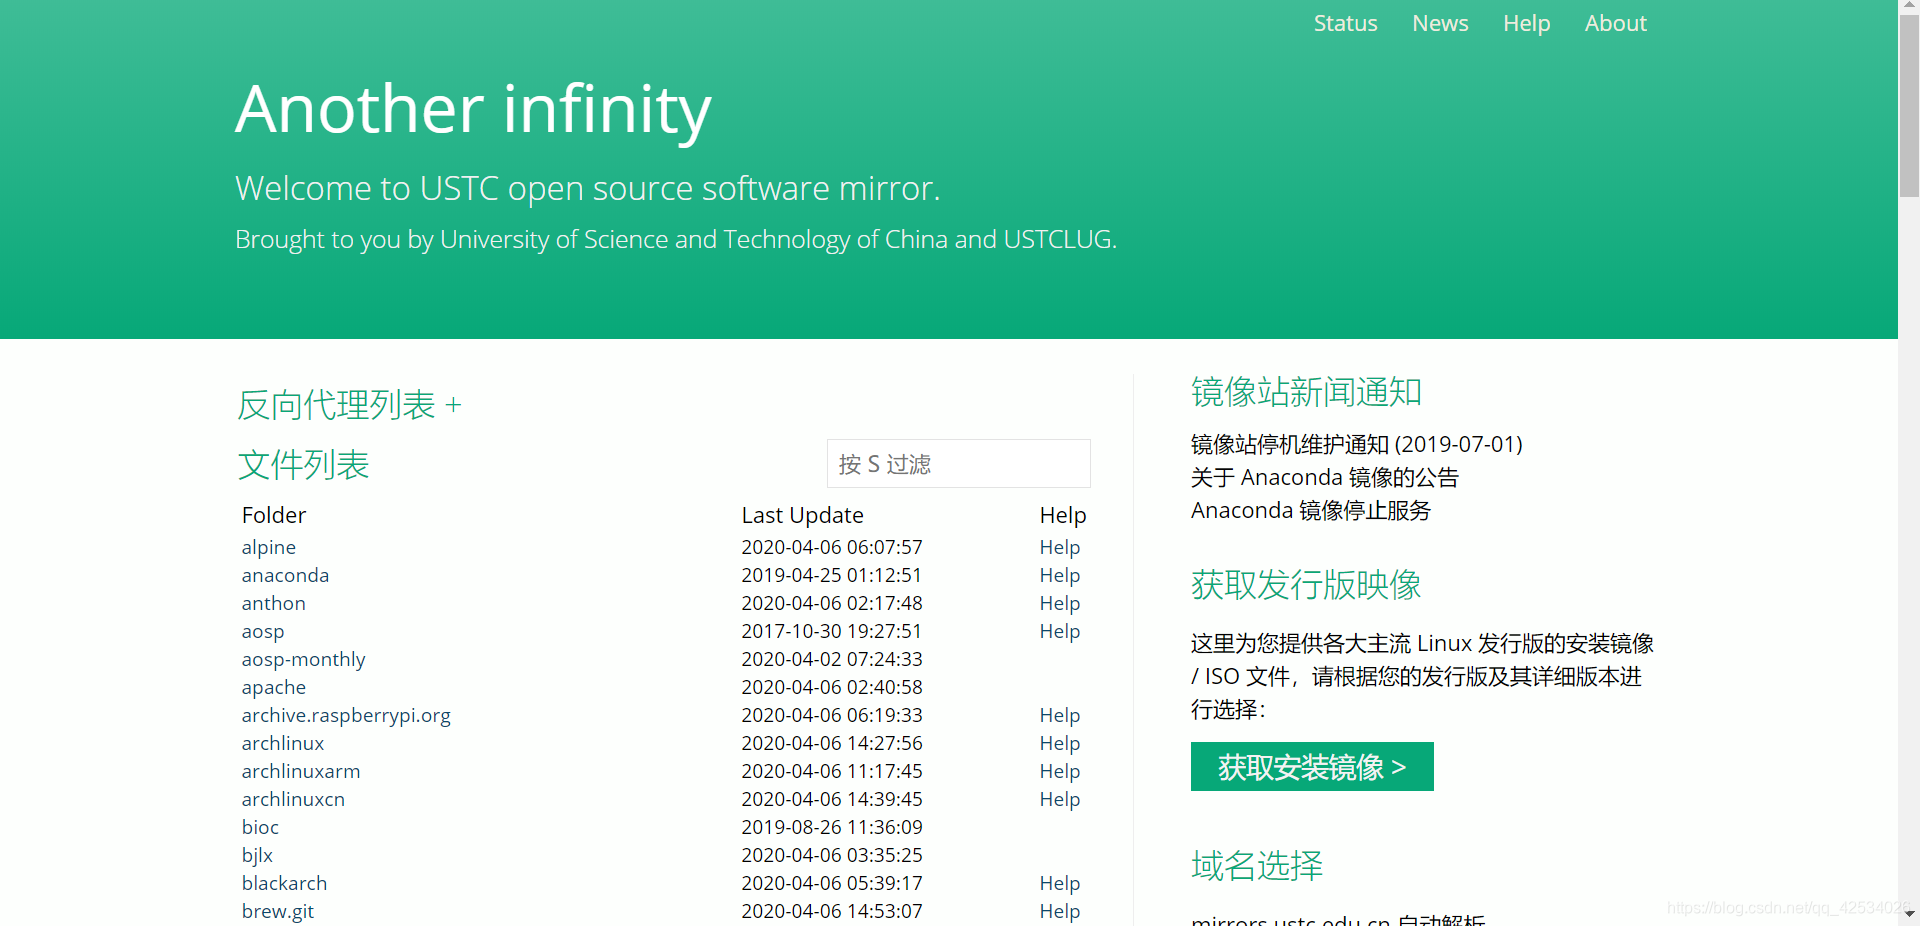Click the 获取发行版映像 heading
Viewport: 1920px width, 926px height.
(x=1306, y=585)
